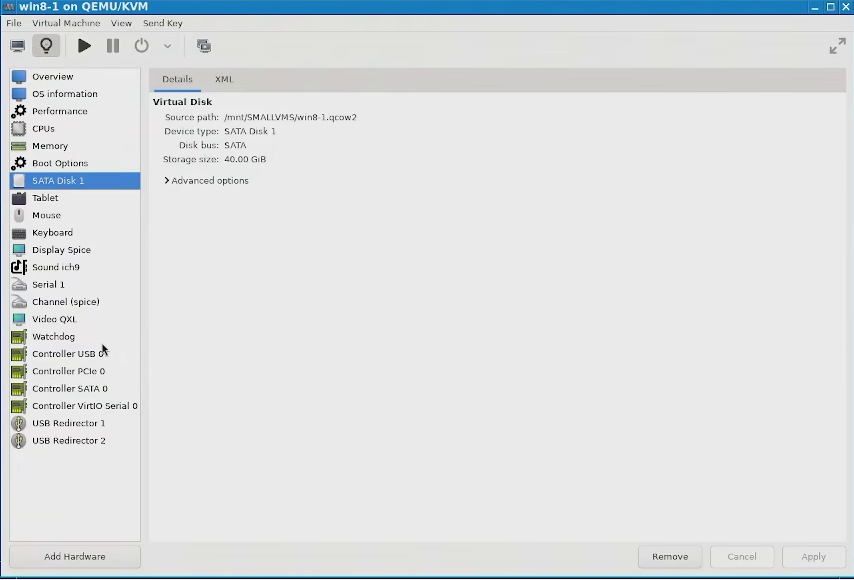Show virtual hardware details lightbulb button
The image size is (854, 580).
[x=46, y=46]
